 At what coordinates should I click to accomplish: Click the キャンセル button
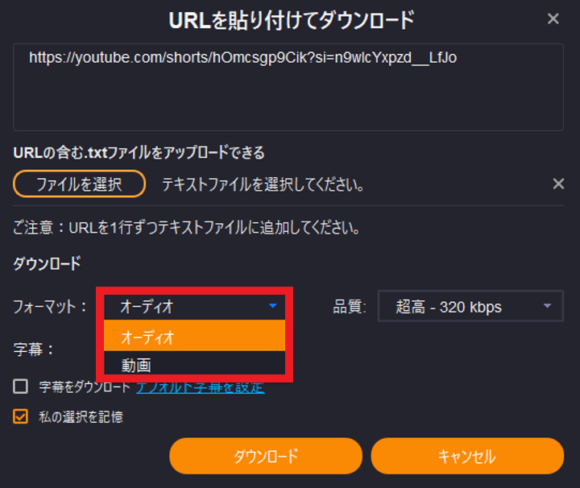click(467, 456)
